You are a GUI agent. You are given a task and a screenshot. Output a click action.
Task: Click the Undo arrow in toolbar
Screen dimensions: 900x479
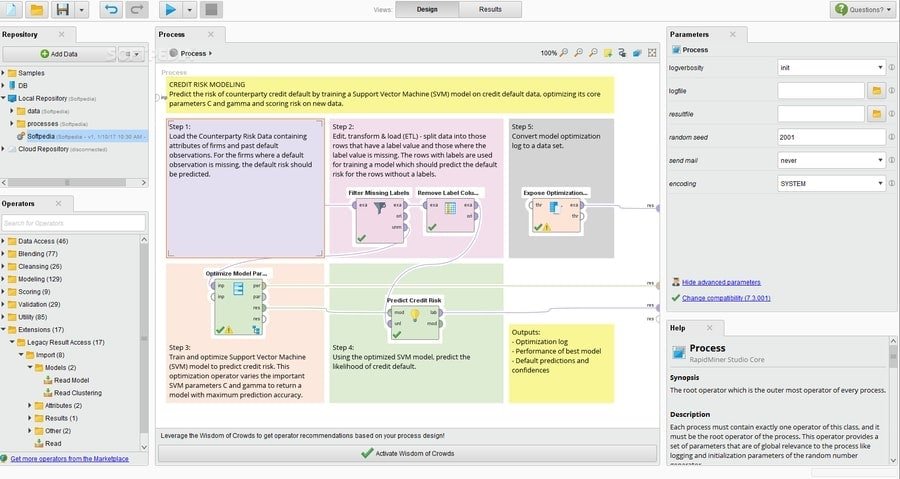click(x=110, y=10)
